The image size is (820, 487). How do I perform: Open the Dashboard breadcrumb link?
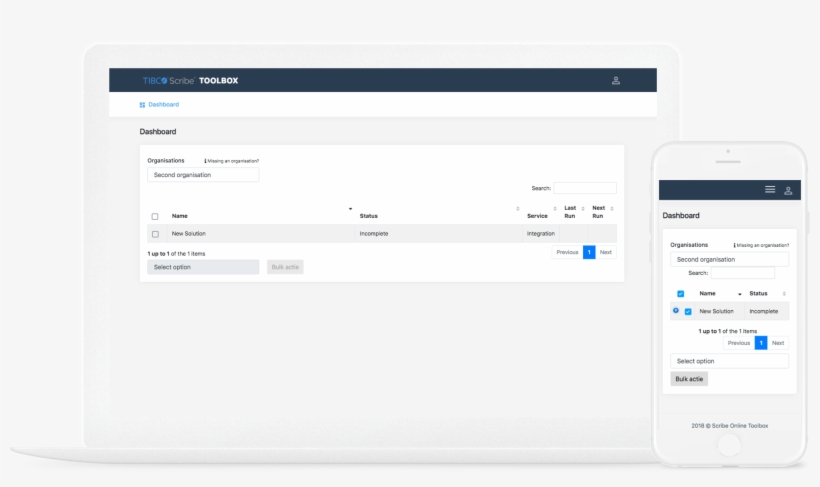coord(164,105)
